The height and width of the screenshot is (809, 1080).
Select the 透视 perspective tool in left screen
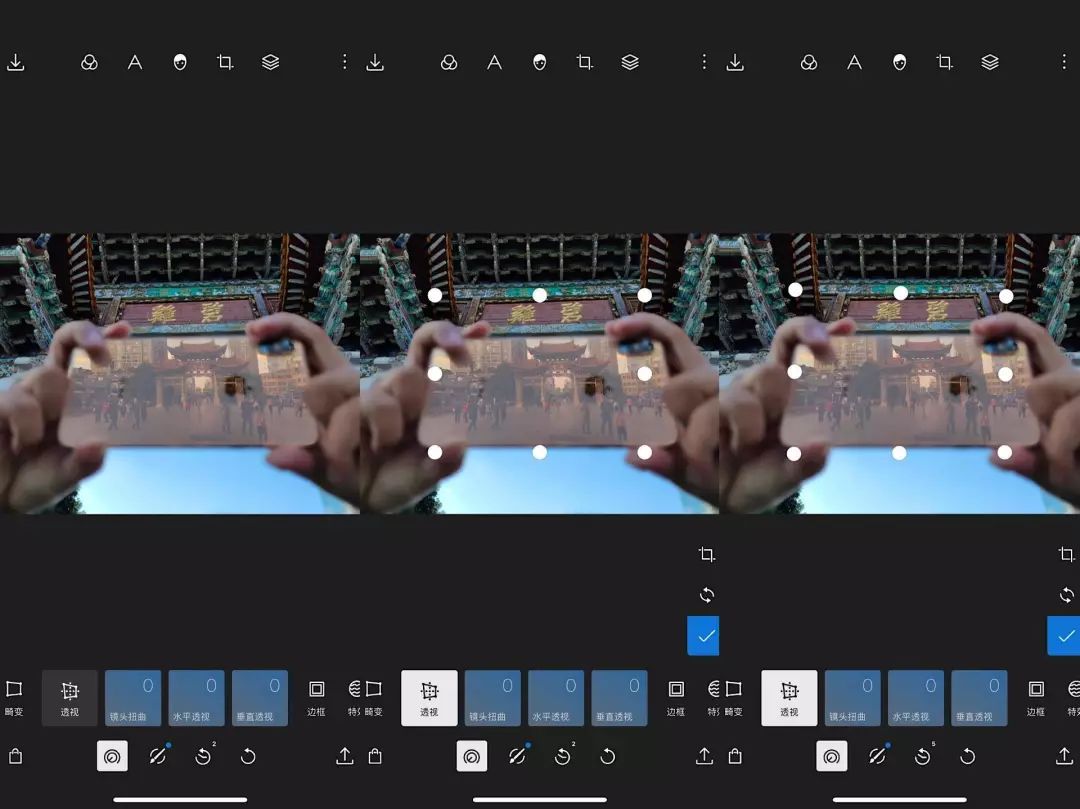point(70,698)
